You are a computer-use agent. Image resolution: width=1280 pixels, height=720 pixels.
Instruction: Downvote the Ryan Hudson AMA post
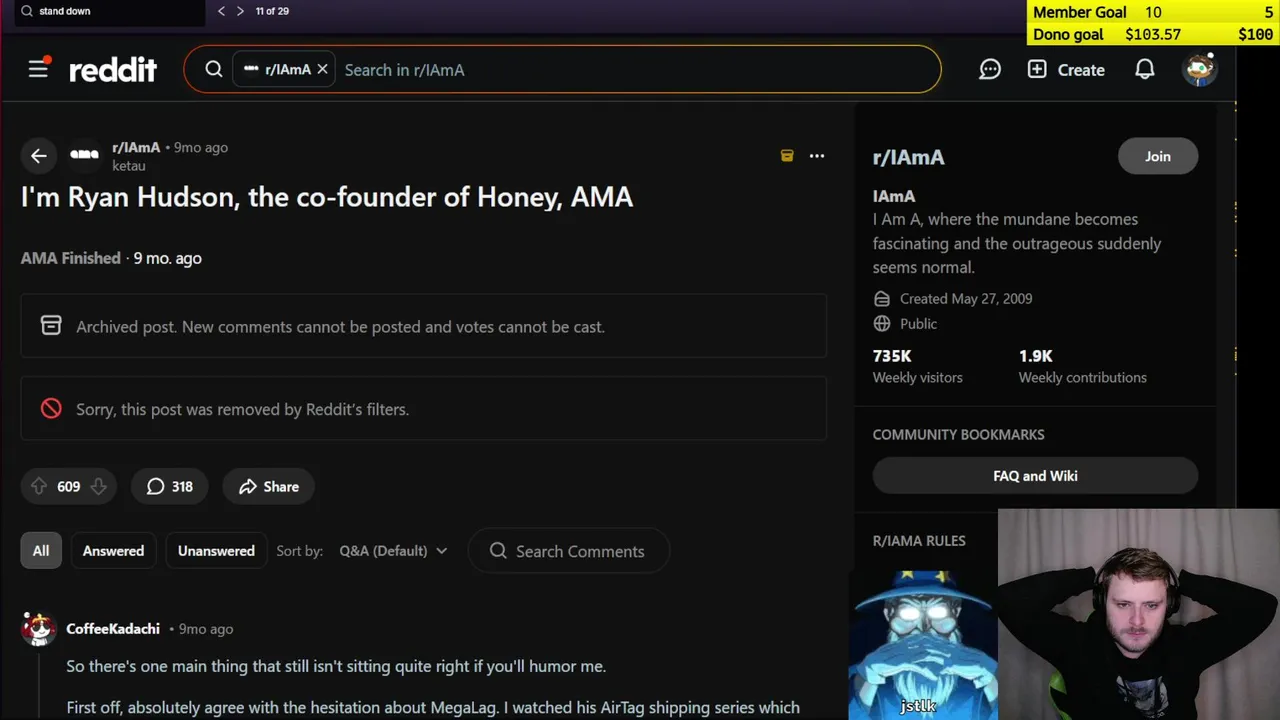point(98,486)
